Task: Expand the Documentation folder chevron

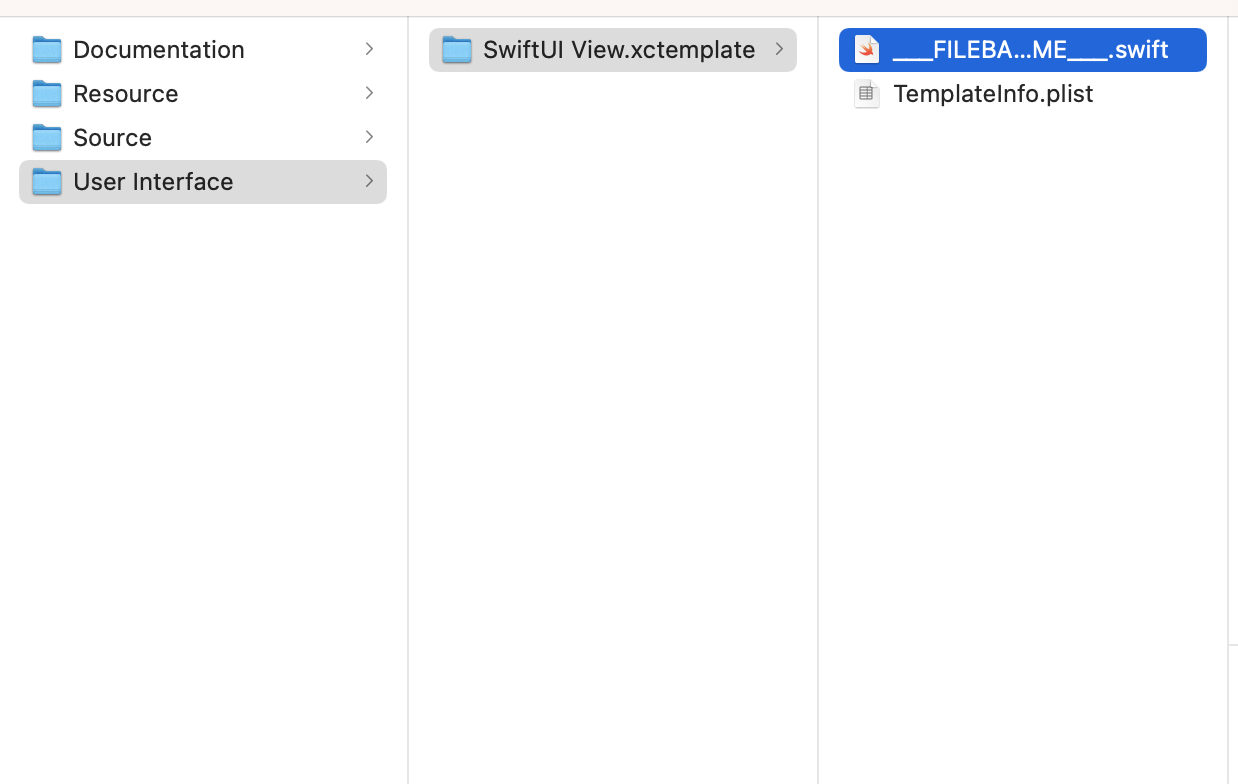Action: click(x=369, y=49)
